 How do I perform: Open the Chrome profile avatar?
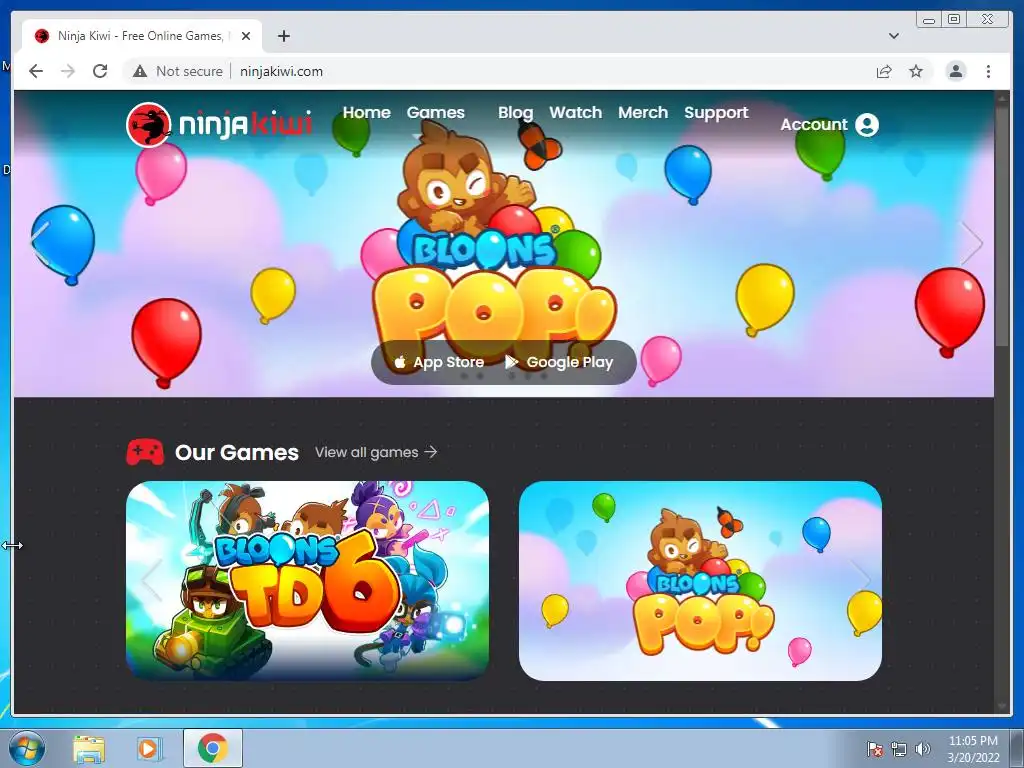click(x=956, y=71)
